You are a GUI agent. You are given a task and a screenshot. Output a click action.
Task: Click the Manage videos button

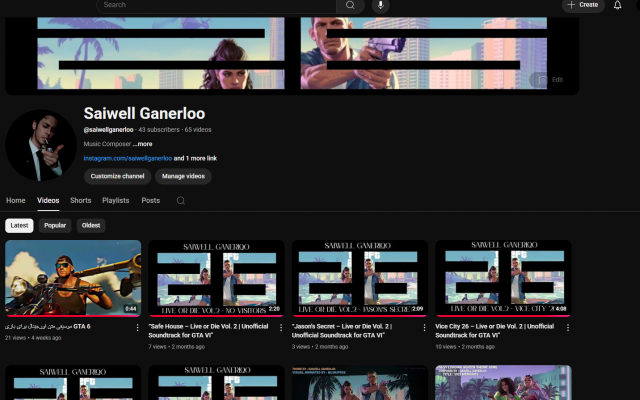click(183, 176)
